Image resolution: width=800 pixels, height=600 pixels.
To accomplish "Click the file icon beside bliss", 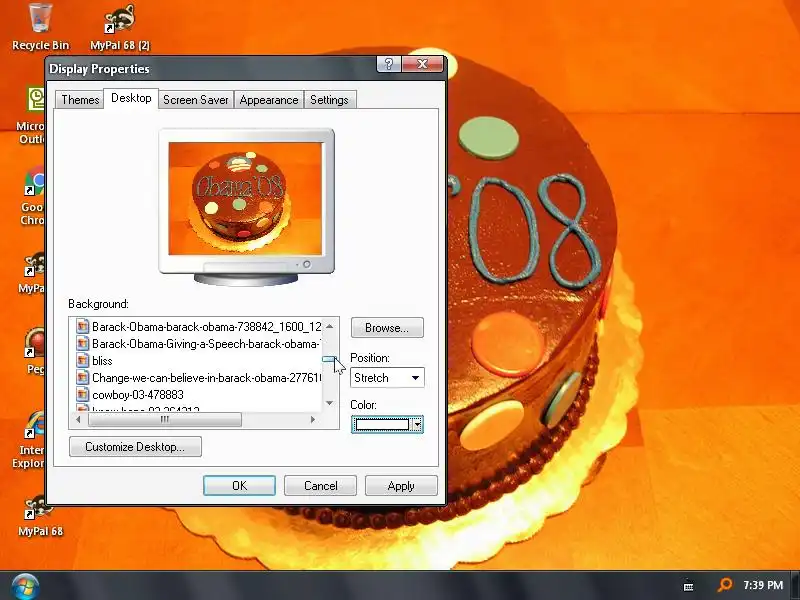I will click(x=83, y=360).
